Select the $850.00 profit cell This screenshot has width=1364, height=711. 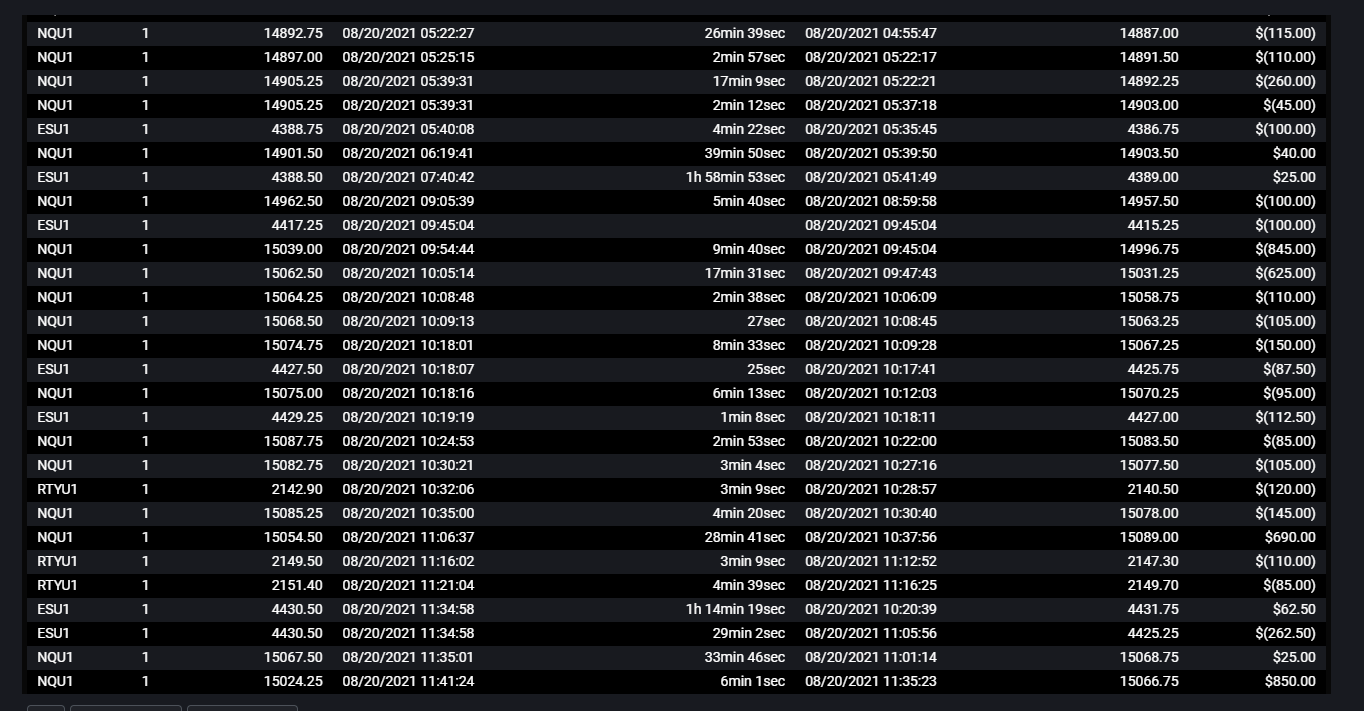tap(1290, 681)
